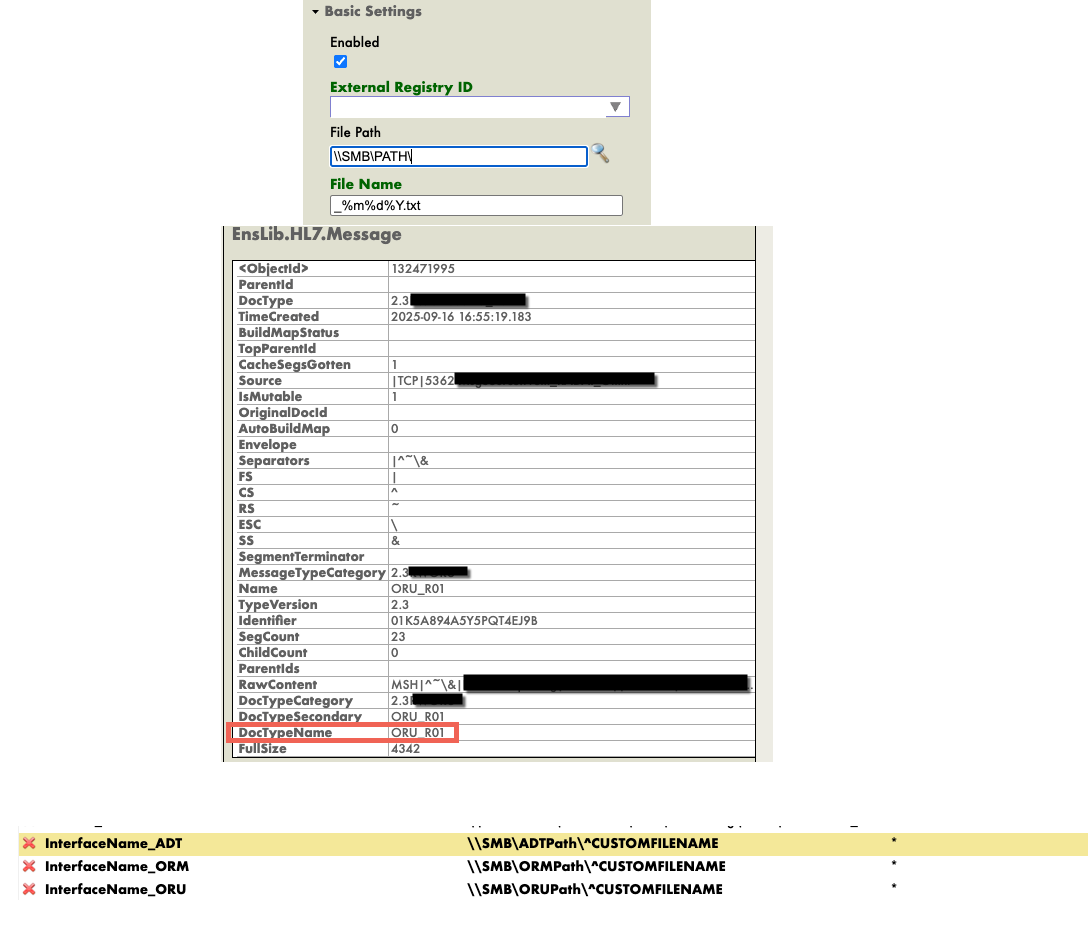Screen dimensions: 1088x949
Task: Click the magnifier icon beside File Path
Action: (599, 153)
